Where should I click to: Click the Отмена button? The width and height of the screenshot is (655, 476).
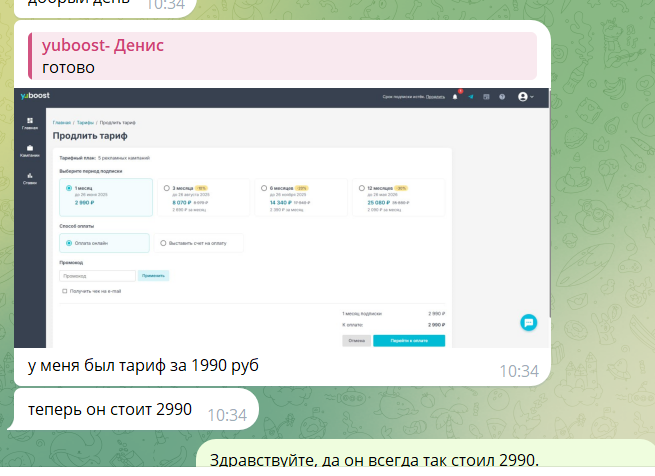356,341
